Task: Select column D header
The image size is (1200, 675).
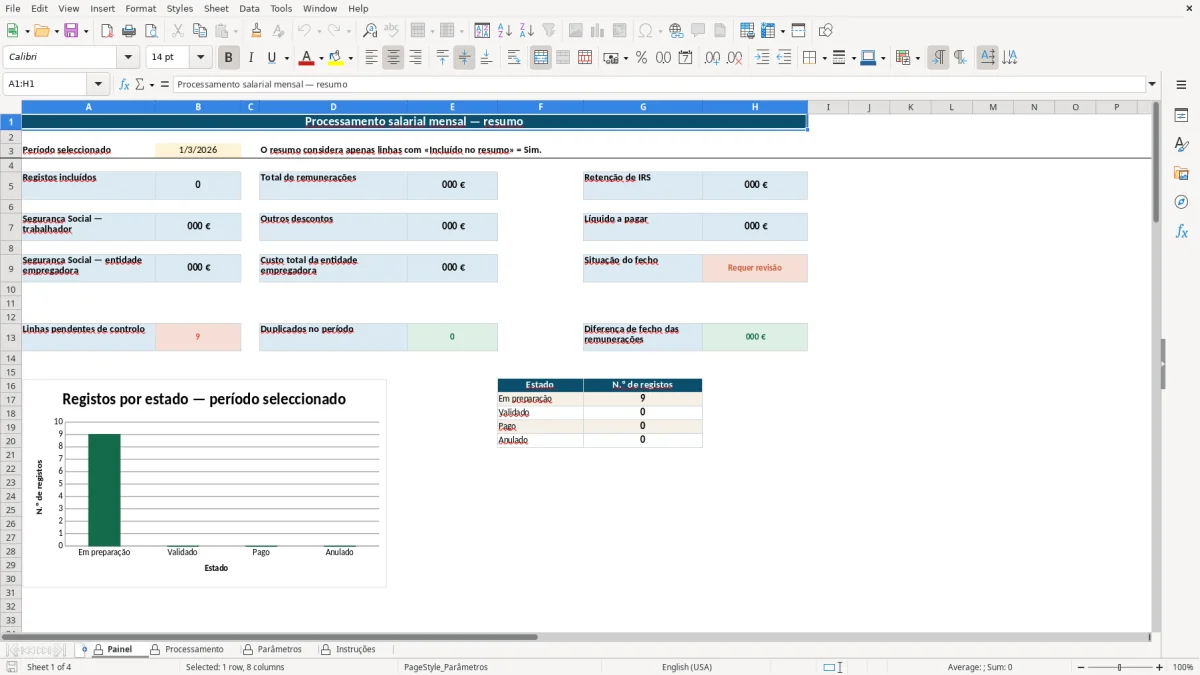Action: (x=333, y=107)
